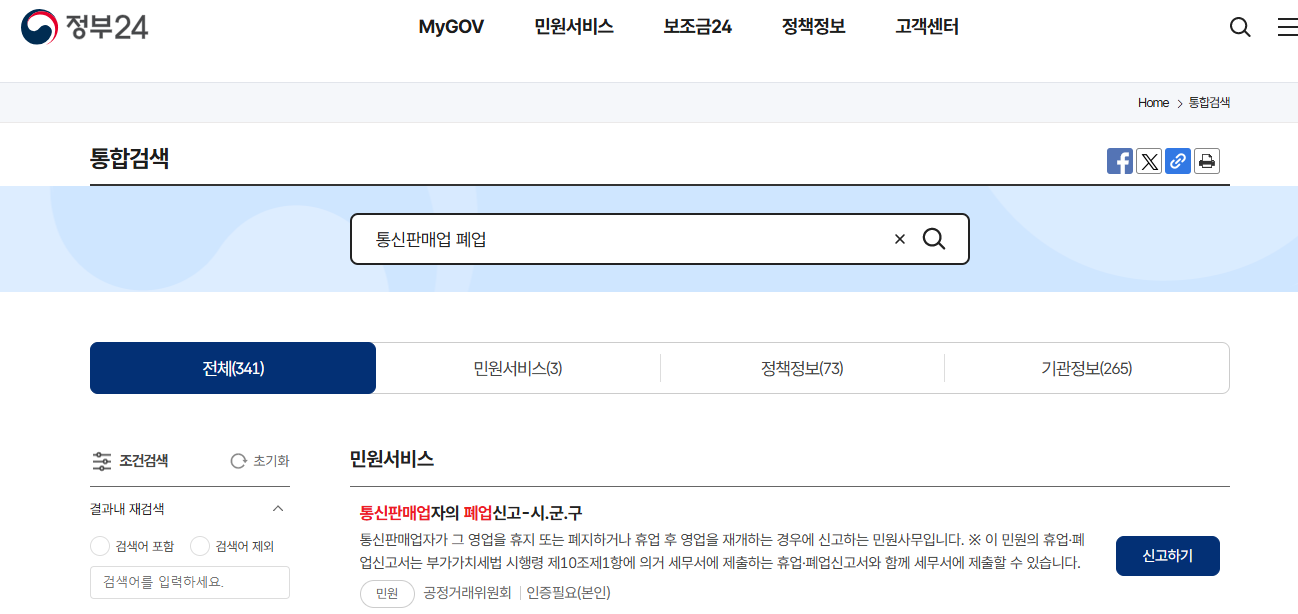Copy the page URL link

pyautogui.click(x=1177, y=161)
